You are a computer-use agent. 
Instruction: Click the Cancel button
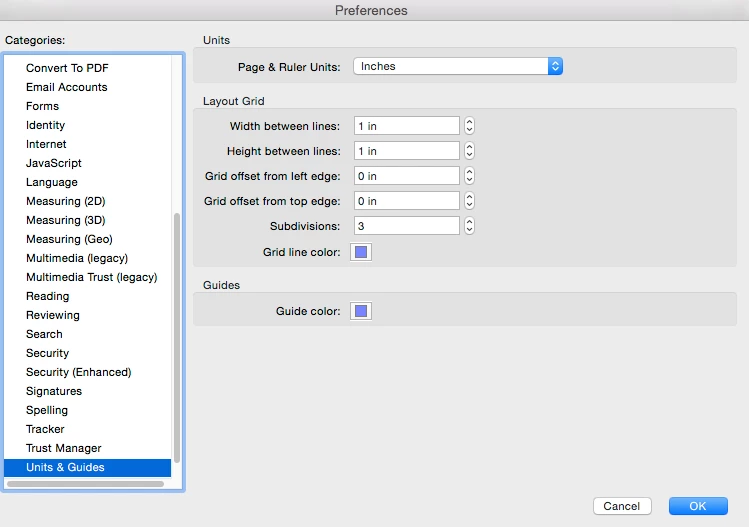pos(622,506)
